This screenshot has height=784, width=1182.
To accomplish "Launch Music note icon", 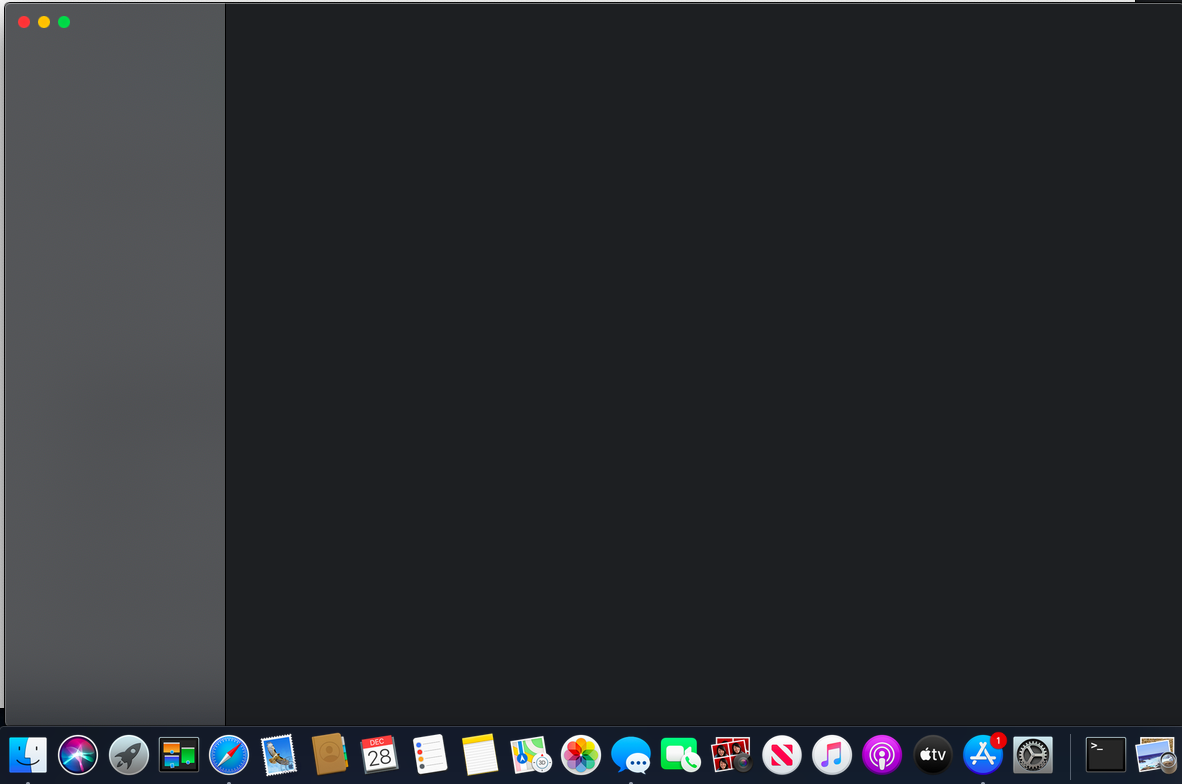I will click(x=831, y=755).
